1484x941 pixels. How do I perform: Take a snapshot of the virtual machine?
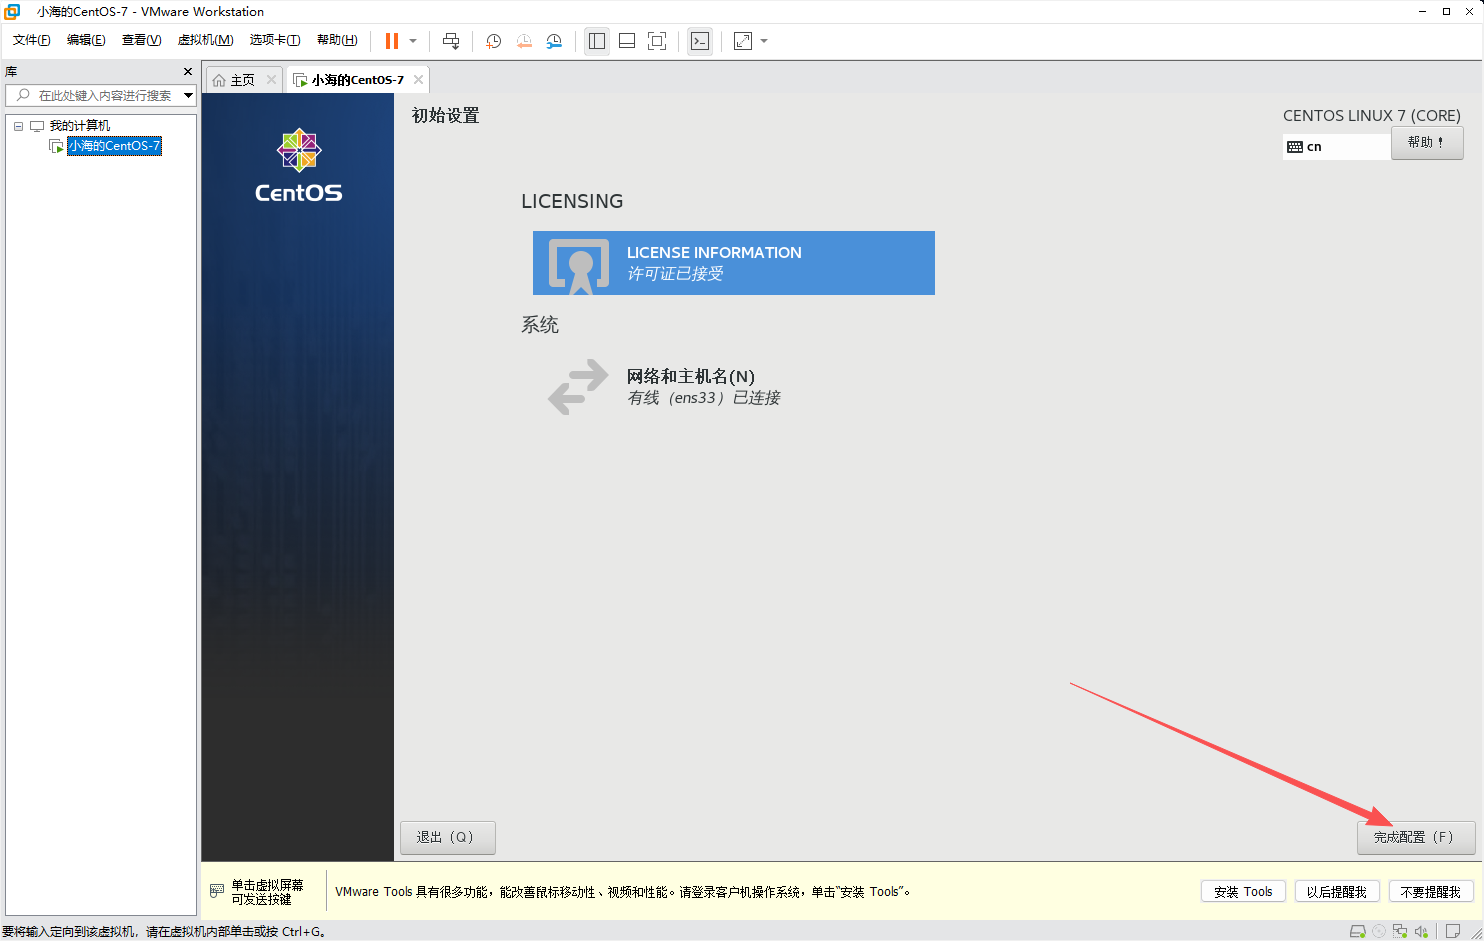point(493,41)
